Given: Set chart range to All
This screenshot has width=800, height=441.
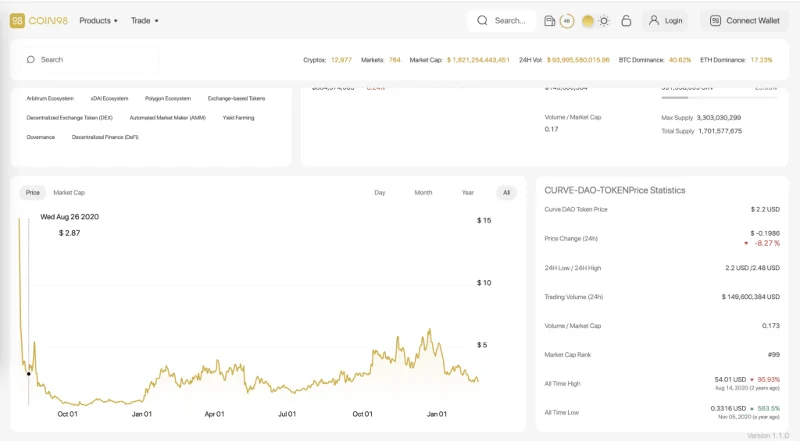Looking at the screenshot, I should coord(506,192).
